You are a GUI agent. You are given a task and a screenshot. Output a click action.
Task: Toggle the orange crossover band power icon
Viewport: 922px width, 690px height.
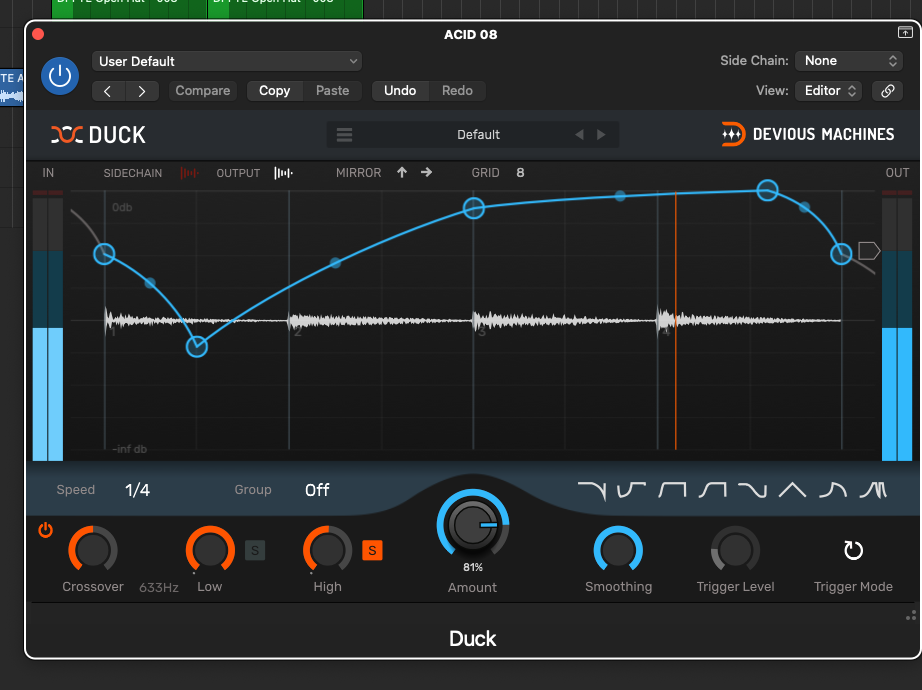pyautogui.click(x=45, y=530)
